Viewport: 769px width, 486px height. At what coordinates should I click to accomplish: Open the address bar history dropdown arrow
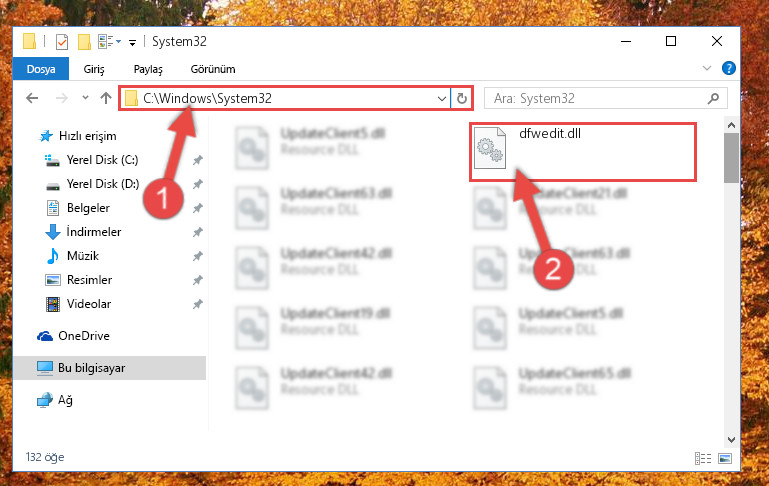[x=441, y=99]
